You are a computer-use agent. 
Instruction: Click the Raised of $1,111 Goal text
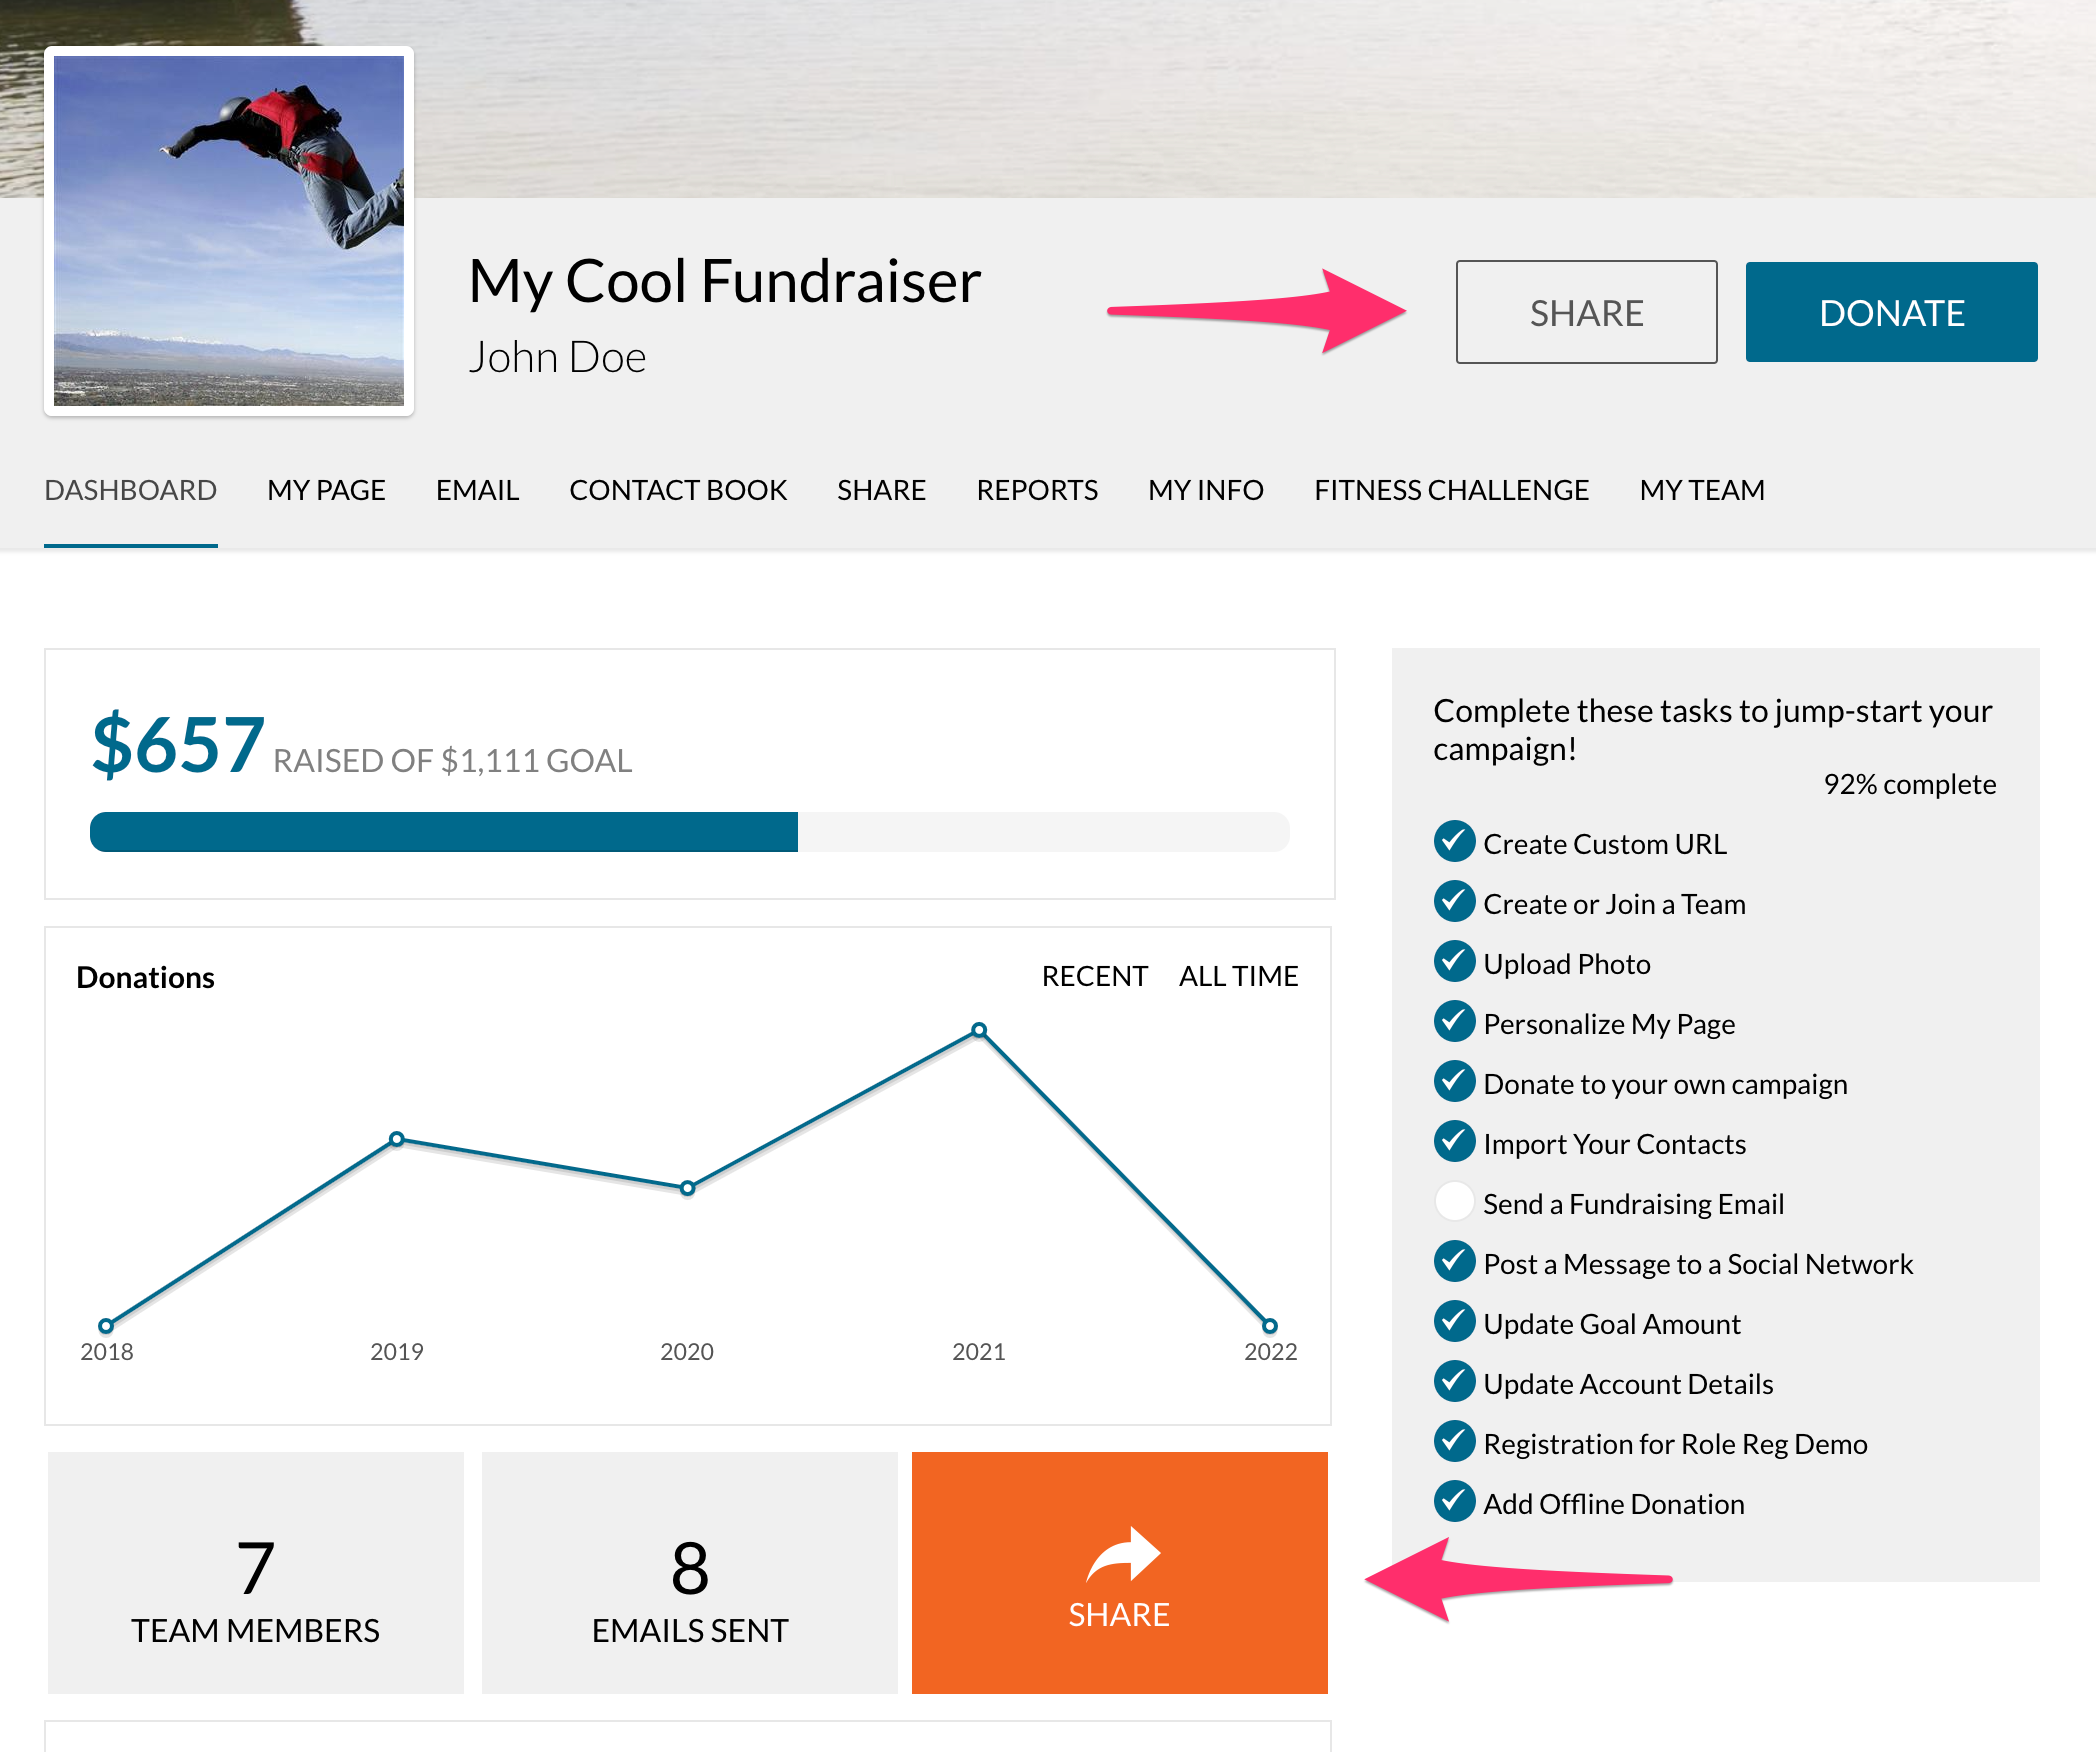click(452, 761)
